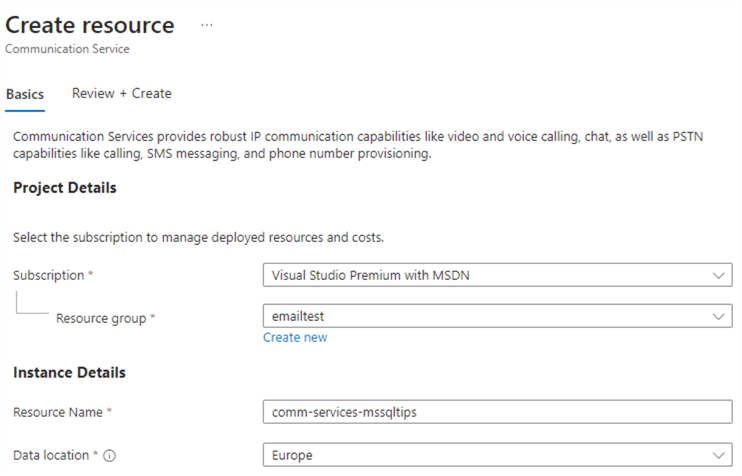The width and height of the screenshot is (742, 476).
Task: Click the Communication Service subtitle text
Action: click(67, 49)
